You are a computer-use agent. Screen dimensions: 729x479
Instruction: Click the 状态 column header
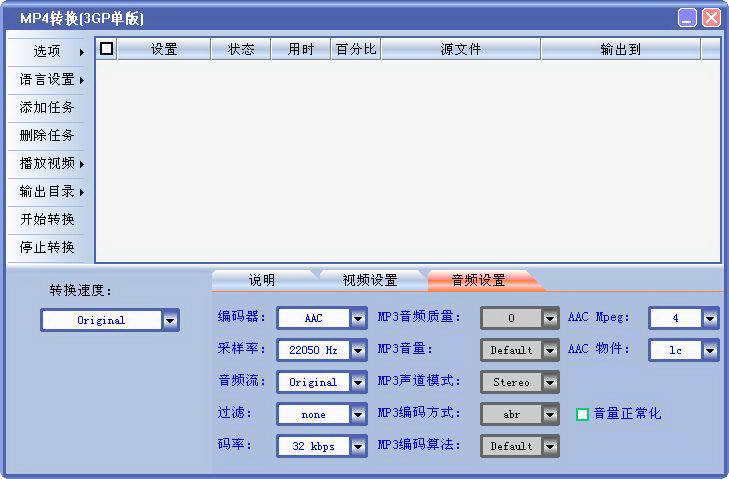coord(241,49)
